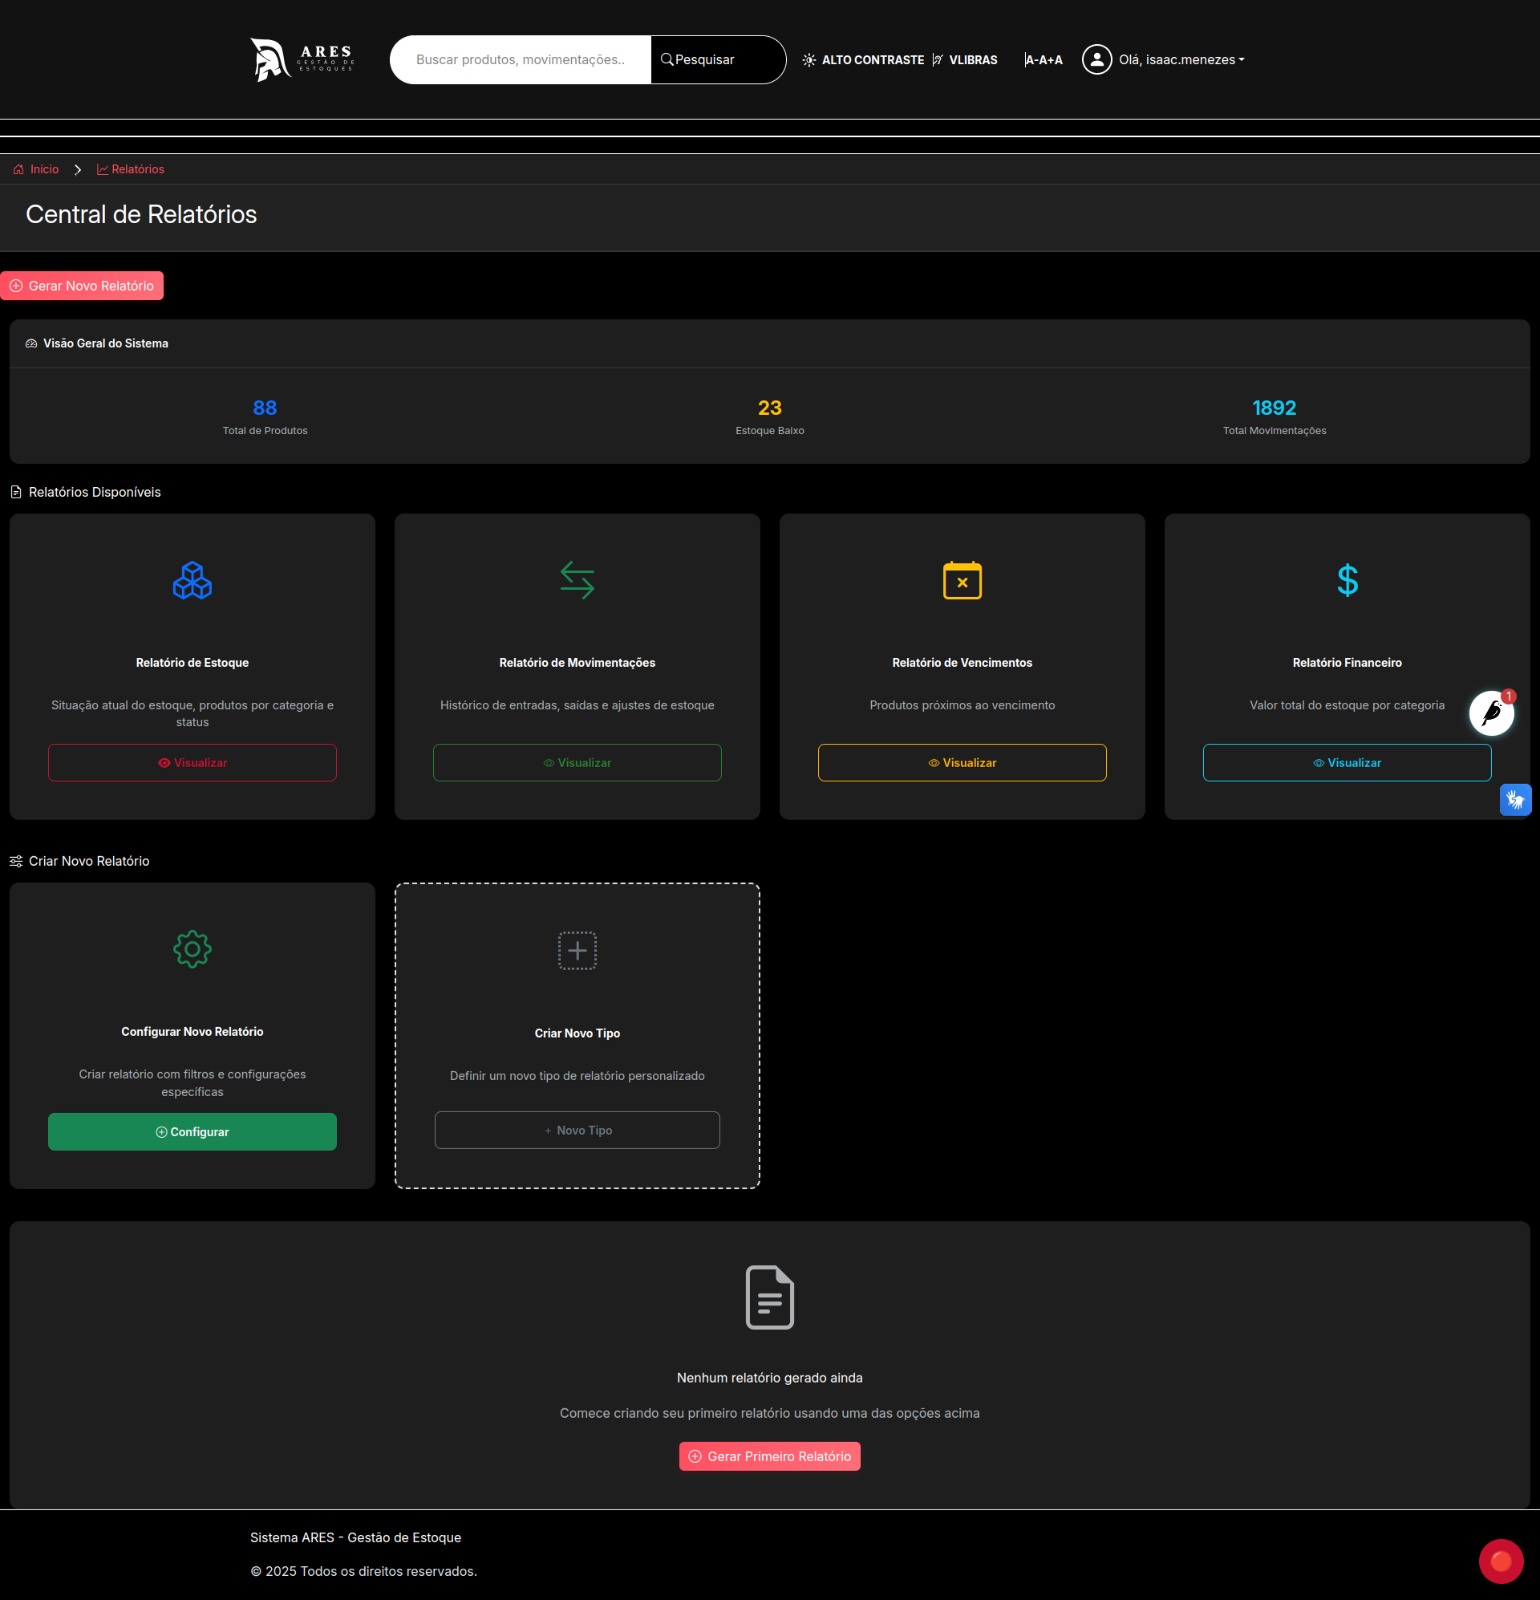Toggle ALTO CONTRASTE mode
This screenshot has height=1600, width=1540.
pyautogui.click(x=862, y=60)
